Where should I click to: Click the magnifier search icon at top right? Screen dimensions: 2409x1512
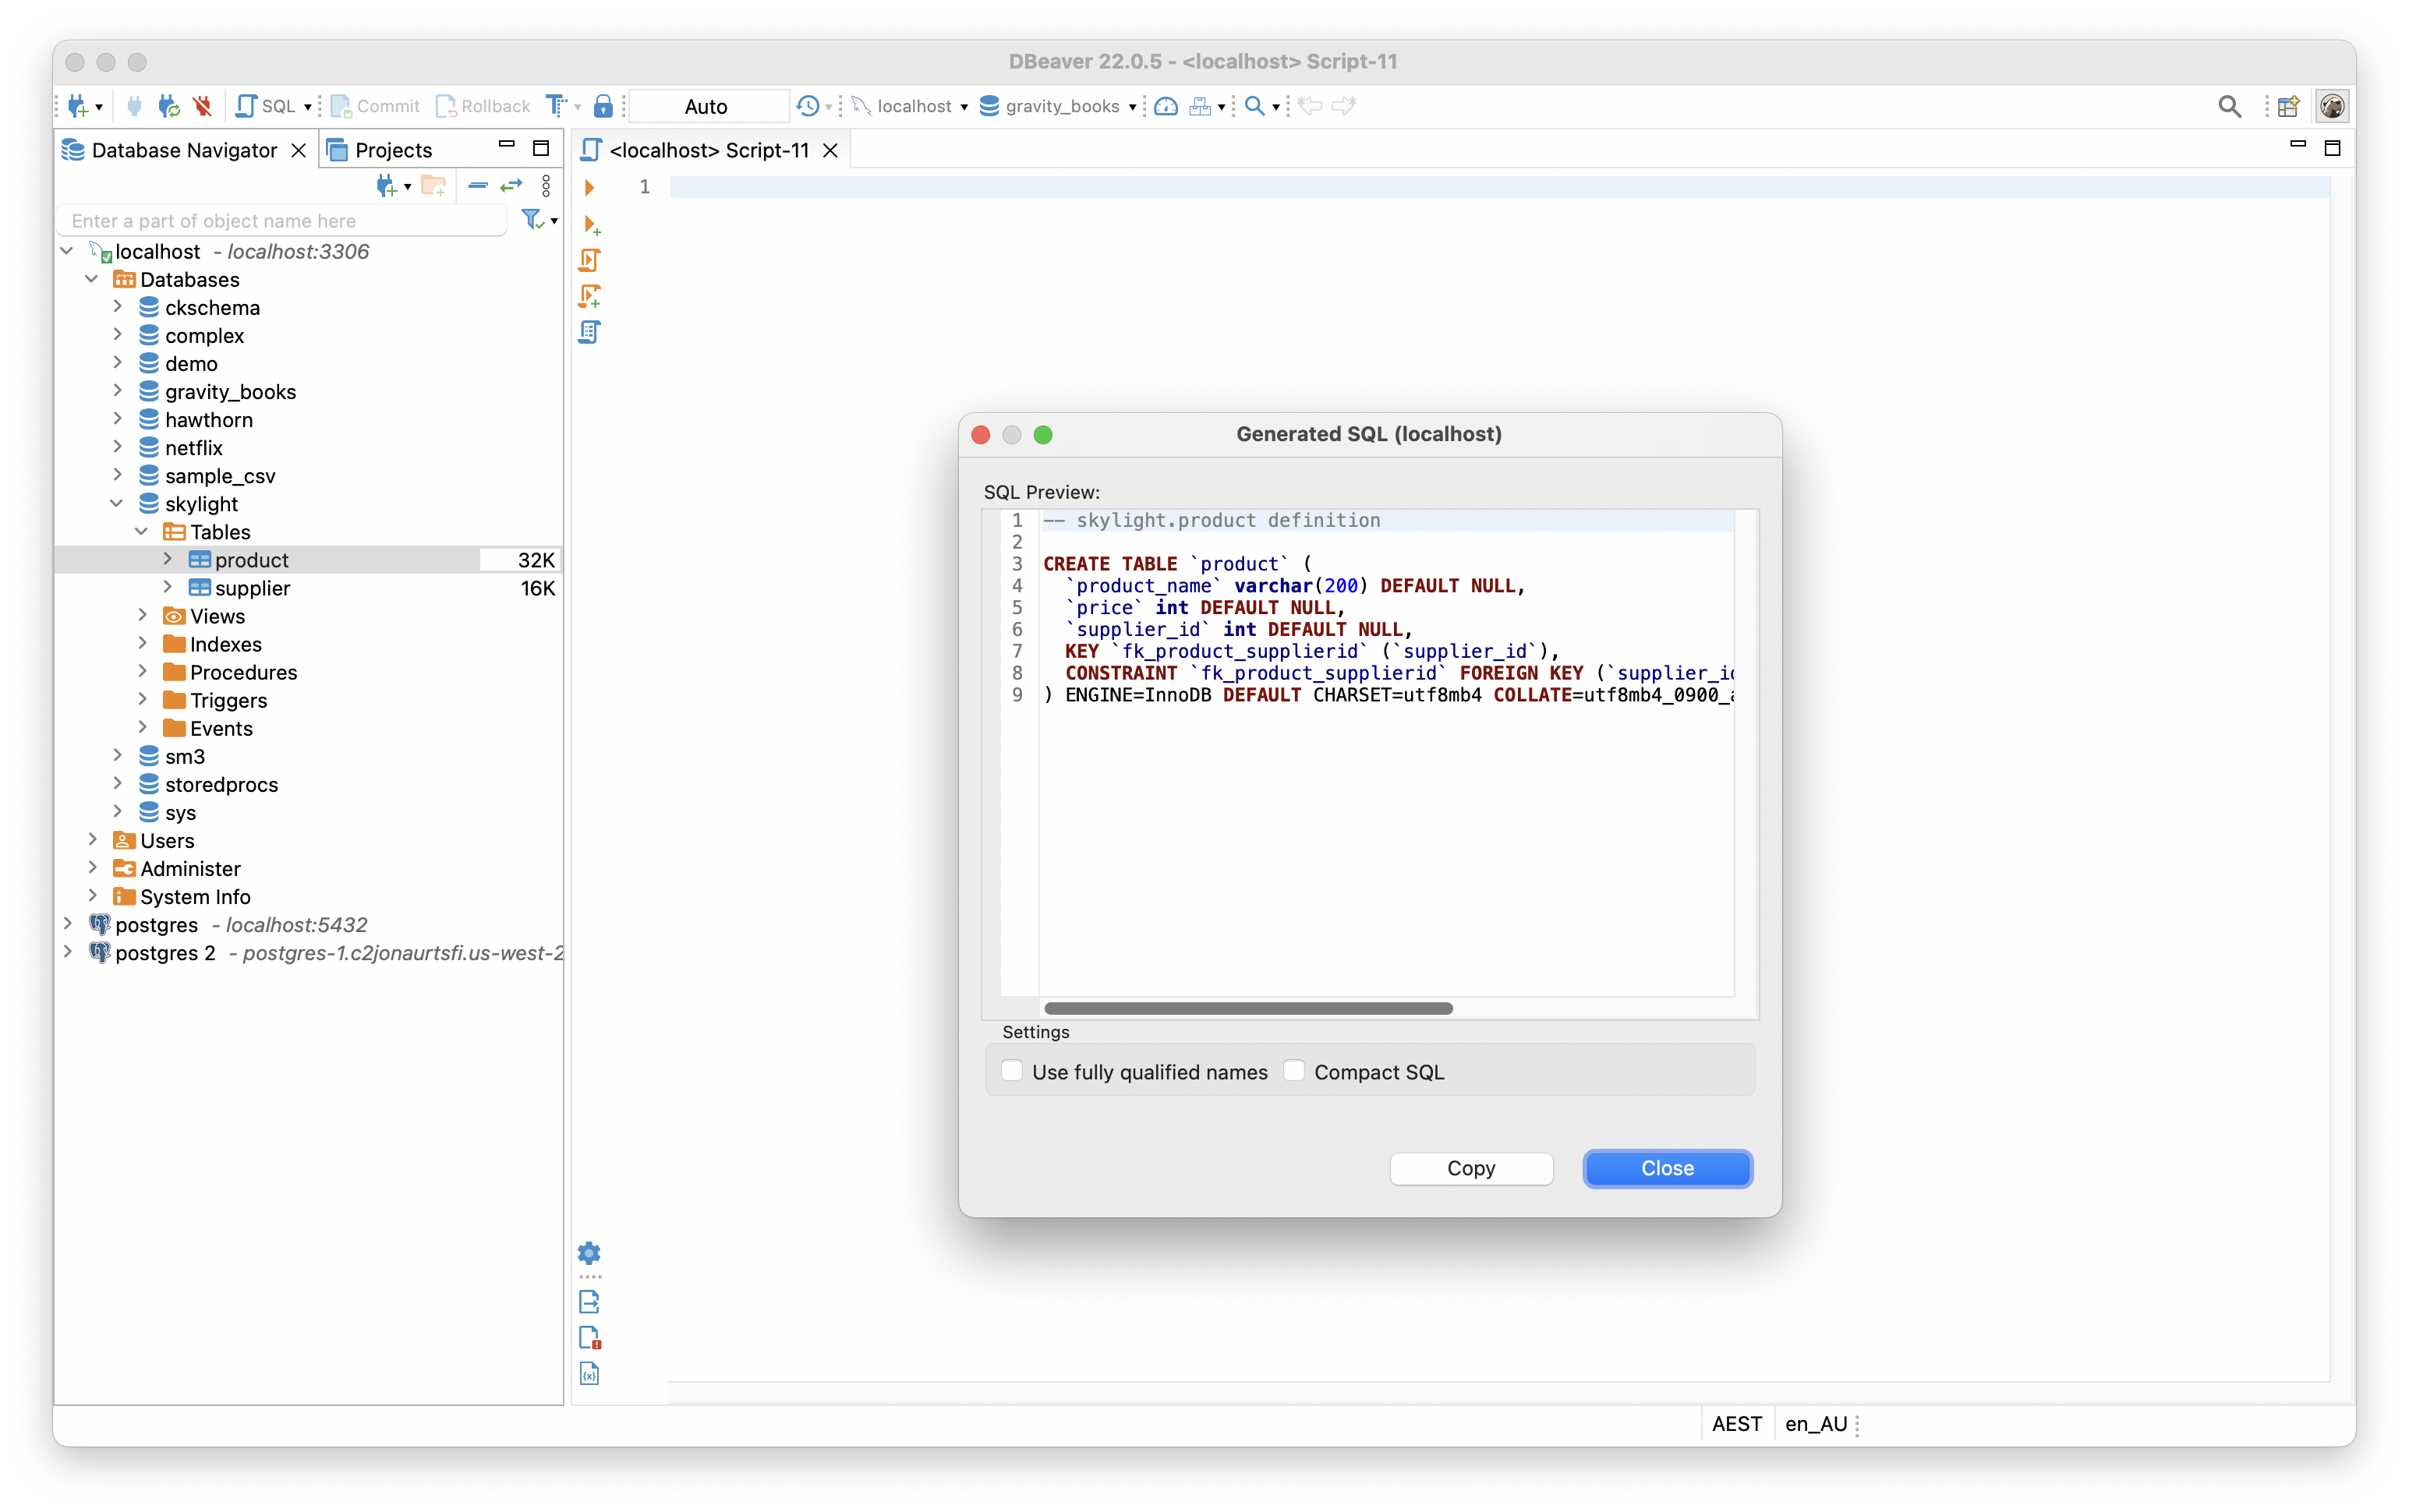2229,106
